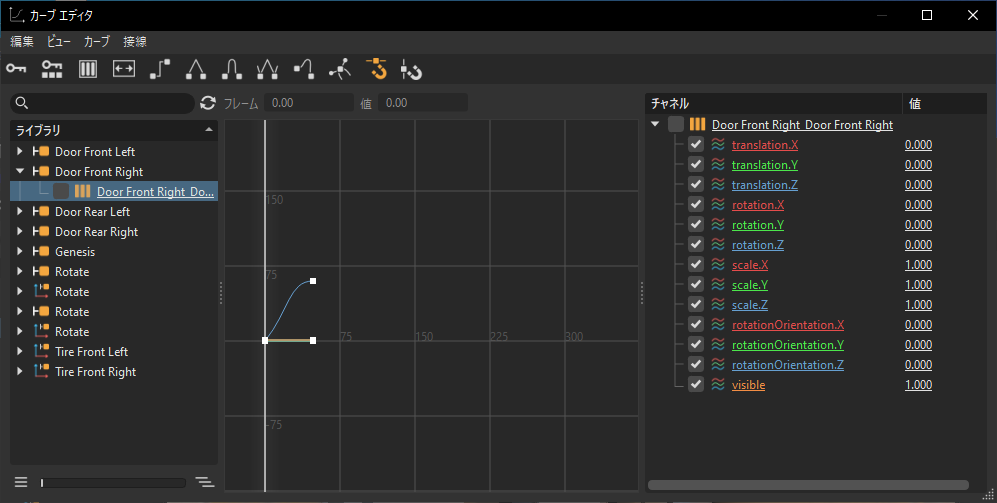997x503 pixels.
Task: Uncheck the translation.Y channel checkbox
Action: click(696, 164)
